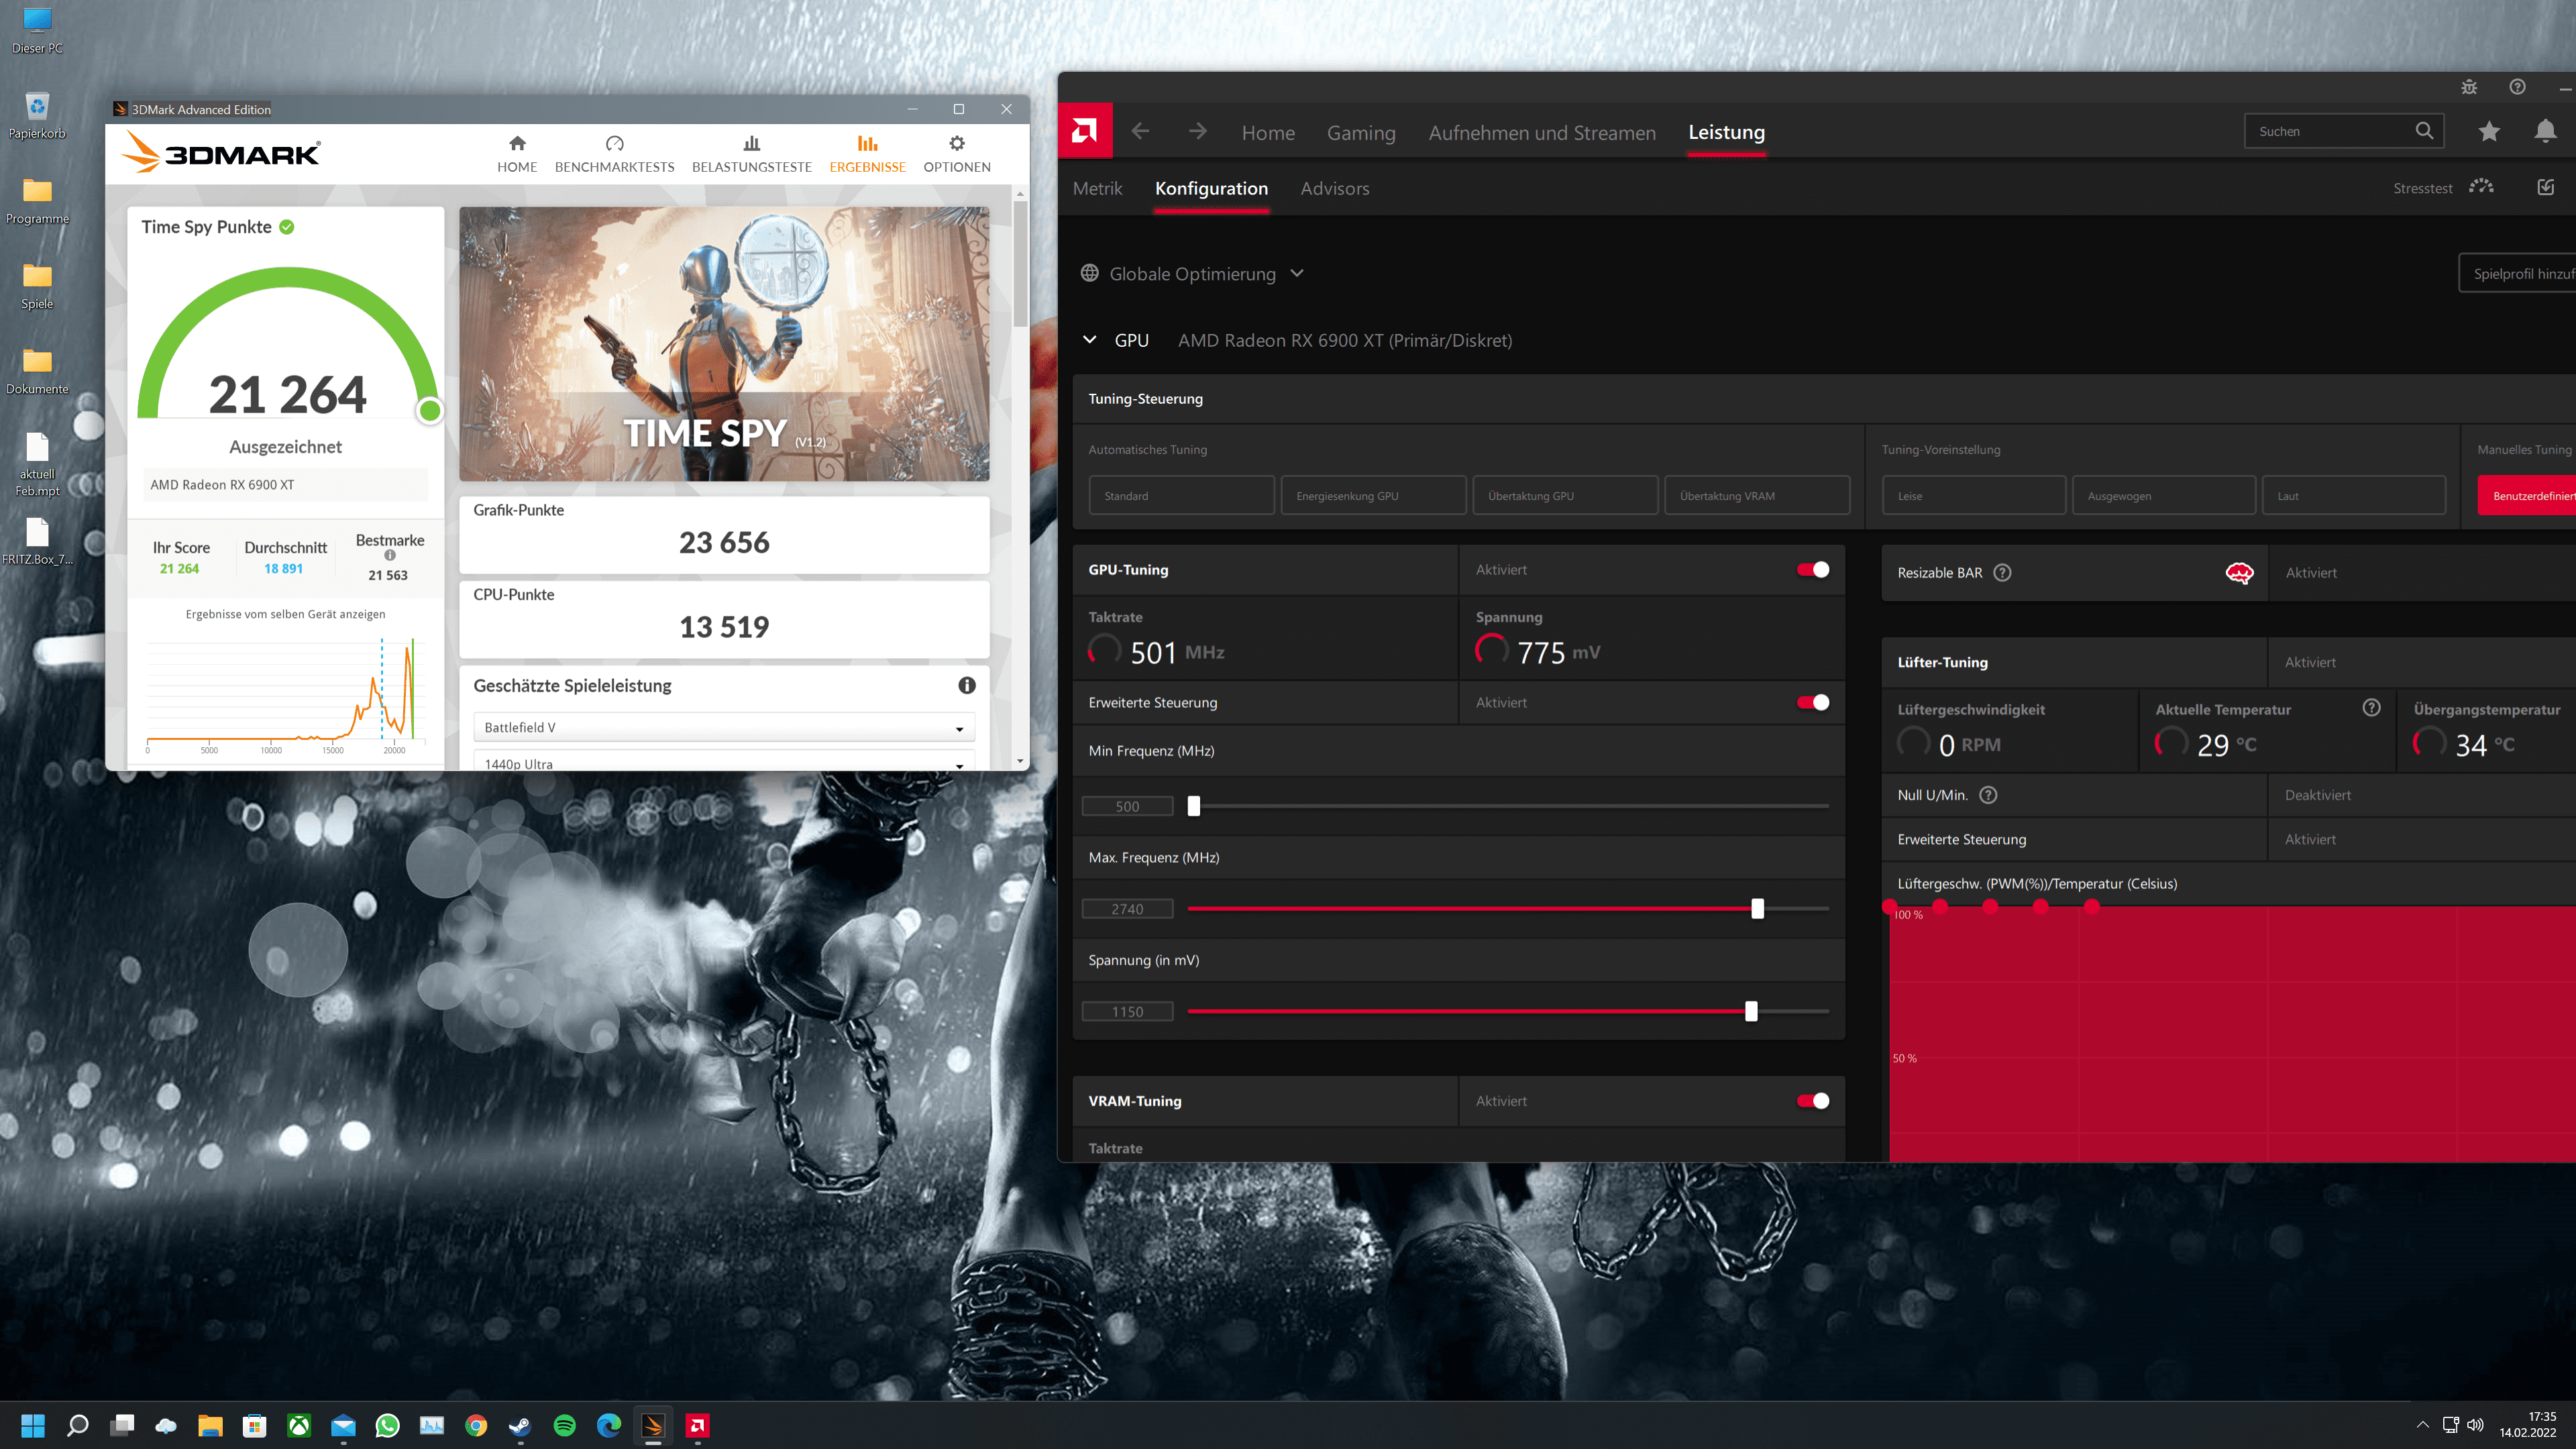
Task: Click the Max. Frequenz slider handle
Action: coord(1757,909)
